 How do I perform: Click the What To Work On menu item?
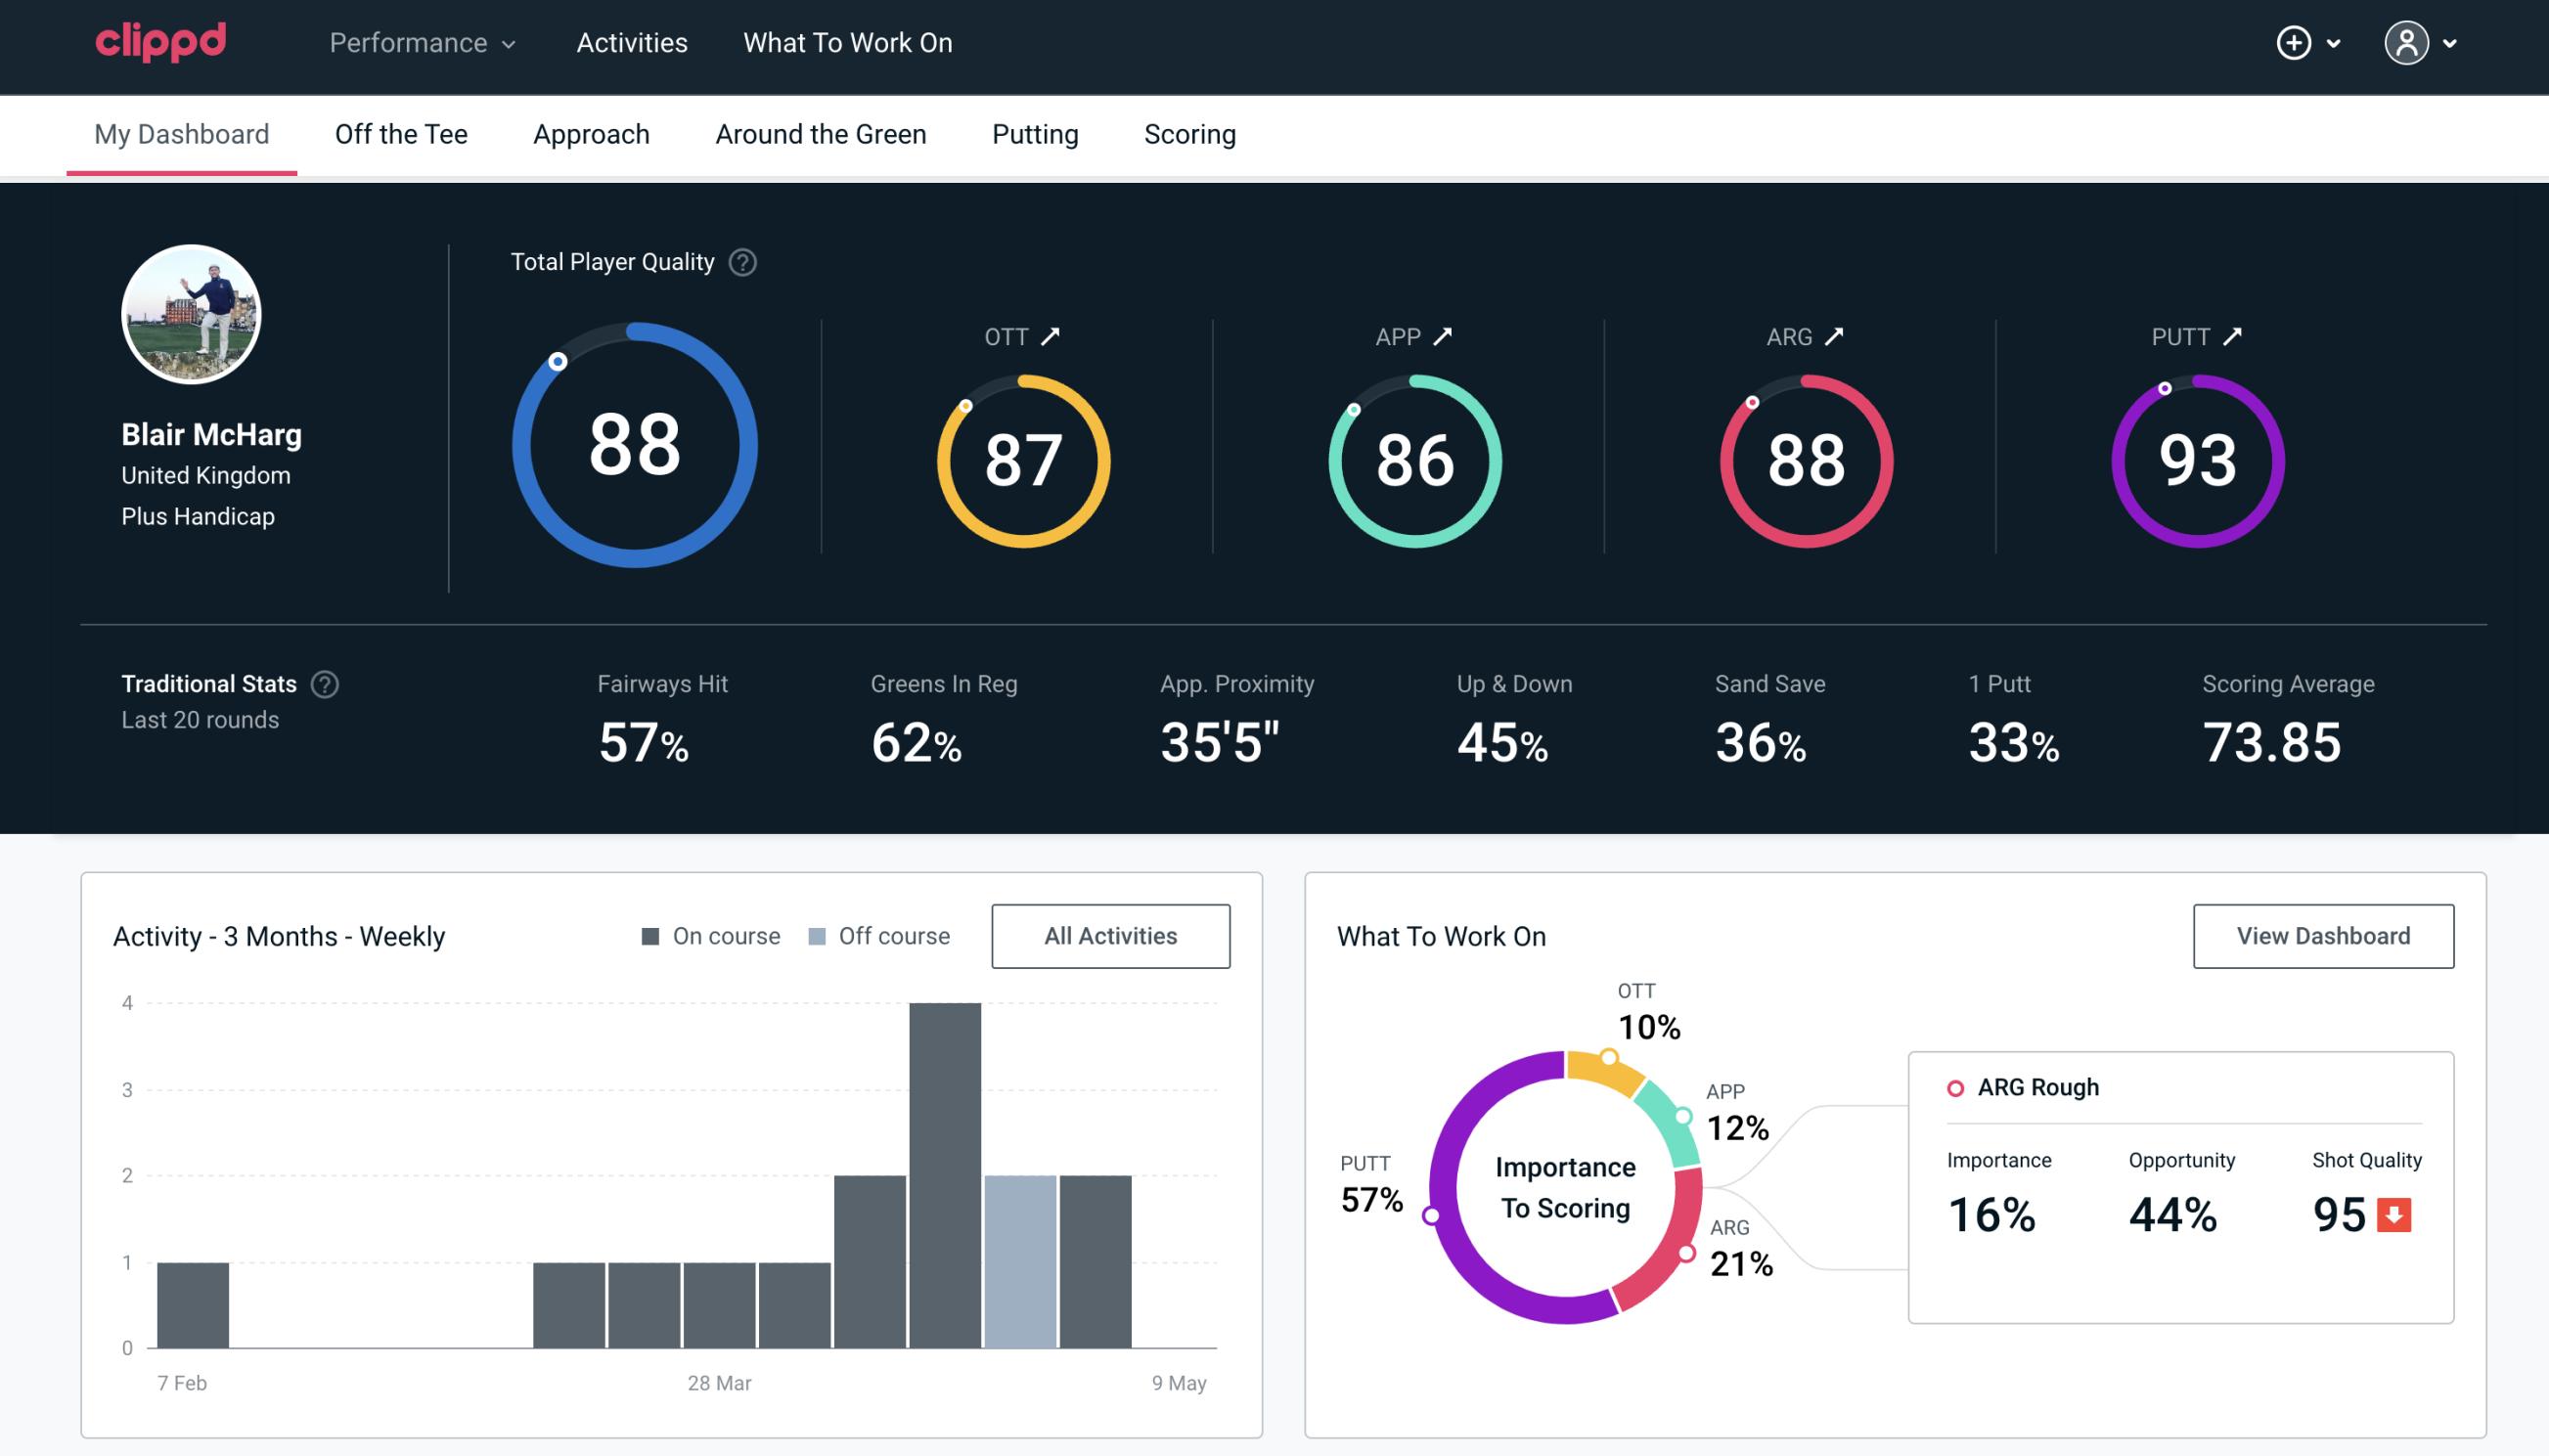[x=847, y=44]
